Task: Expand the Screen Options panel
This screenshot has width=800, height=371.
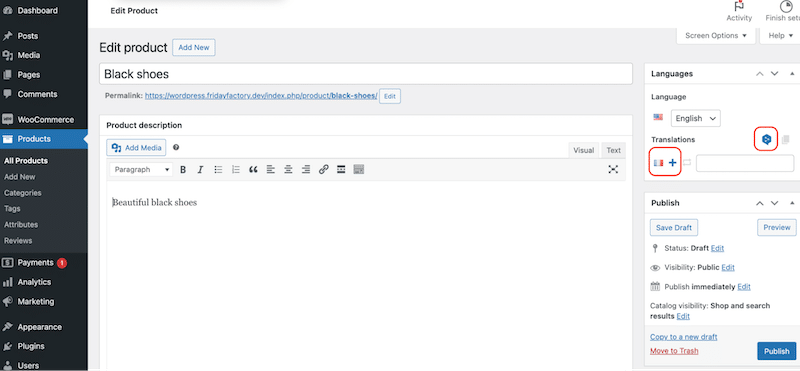Action: click(x=716, y=36)
